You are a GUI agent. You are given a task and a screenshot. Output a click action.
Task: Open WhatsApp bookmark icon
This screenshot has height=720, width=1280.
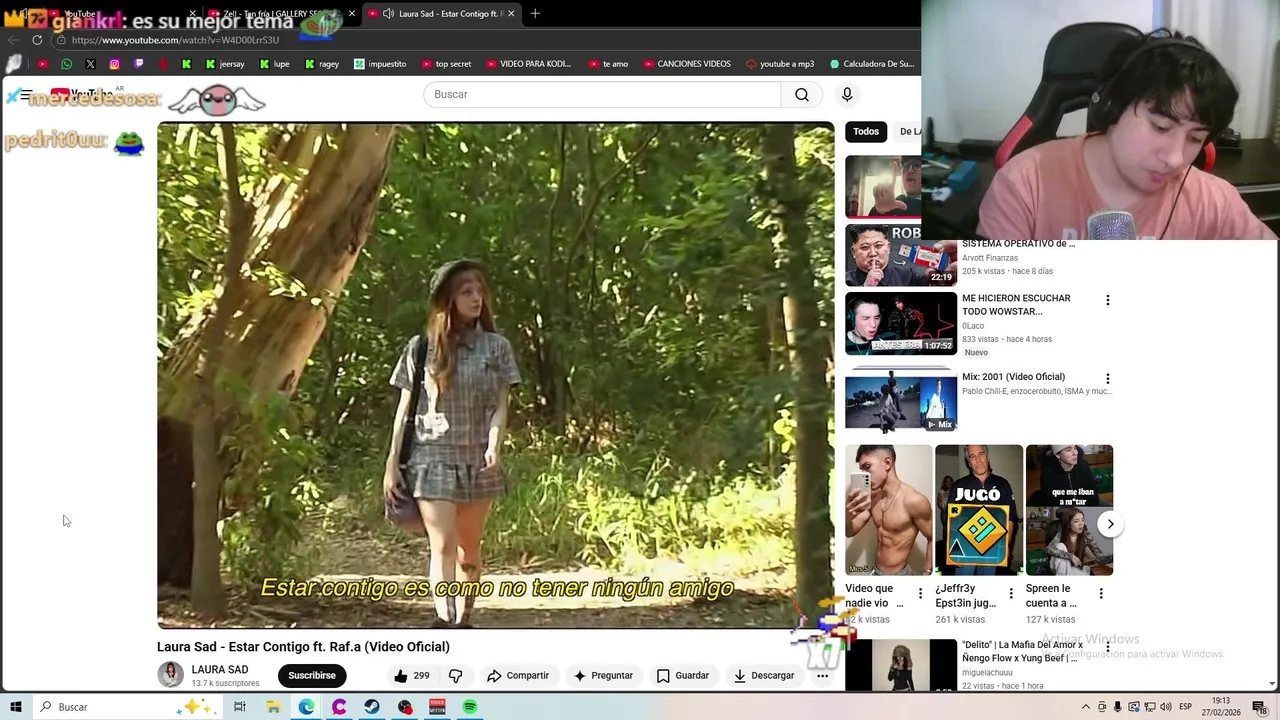tap(66, 64)
